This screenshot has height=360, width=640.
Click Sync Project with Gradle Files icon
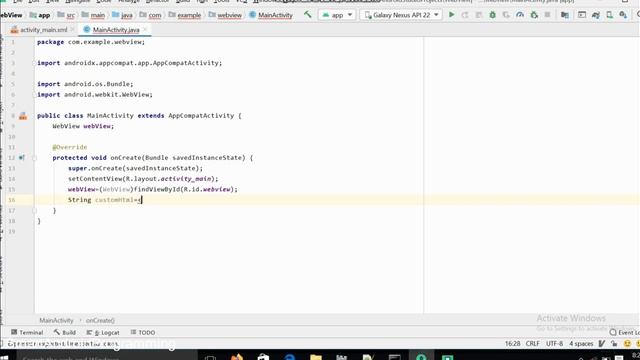(x=596, y=15)
